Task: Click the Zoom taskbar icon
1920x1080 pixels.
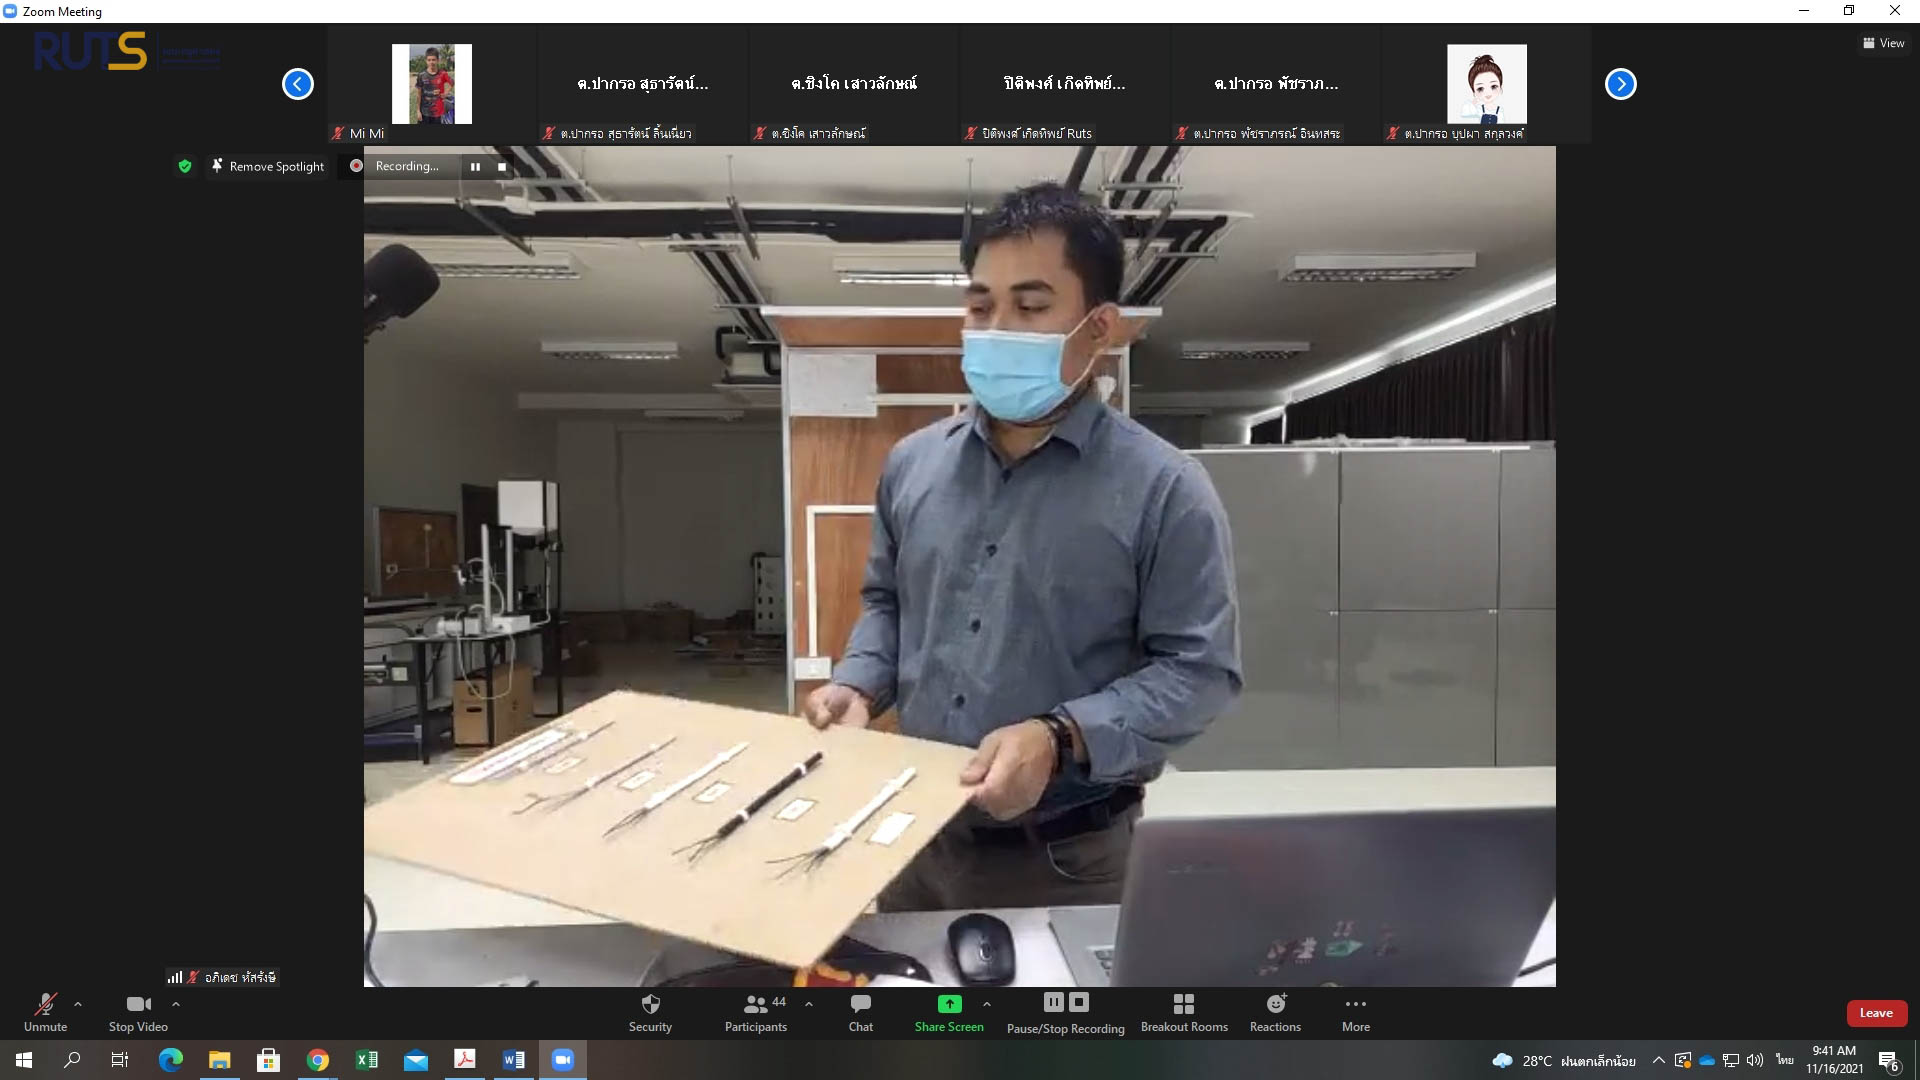Action: pyautogui.click(x=563, y=1060)
